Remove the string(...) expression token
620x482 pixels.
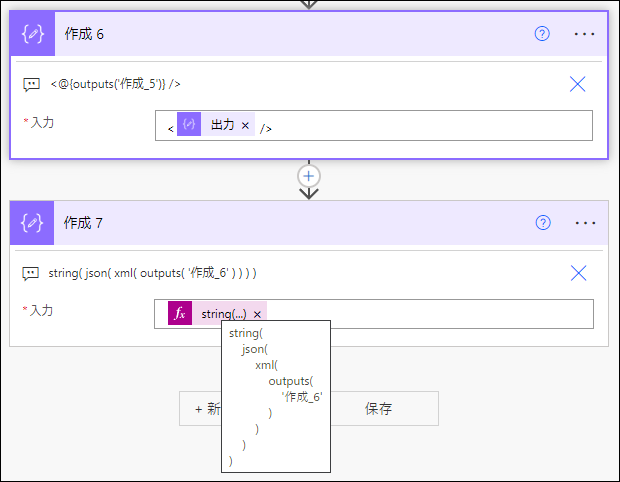coord(257,314)
